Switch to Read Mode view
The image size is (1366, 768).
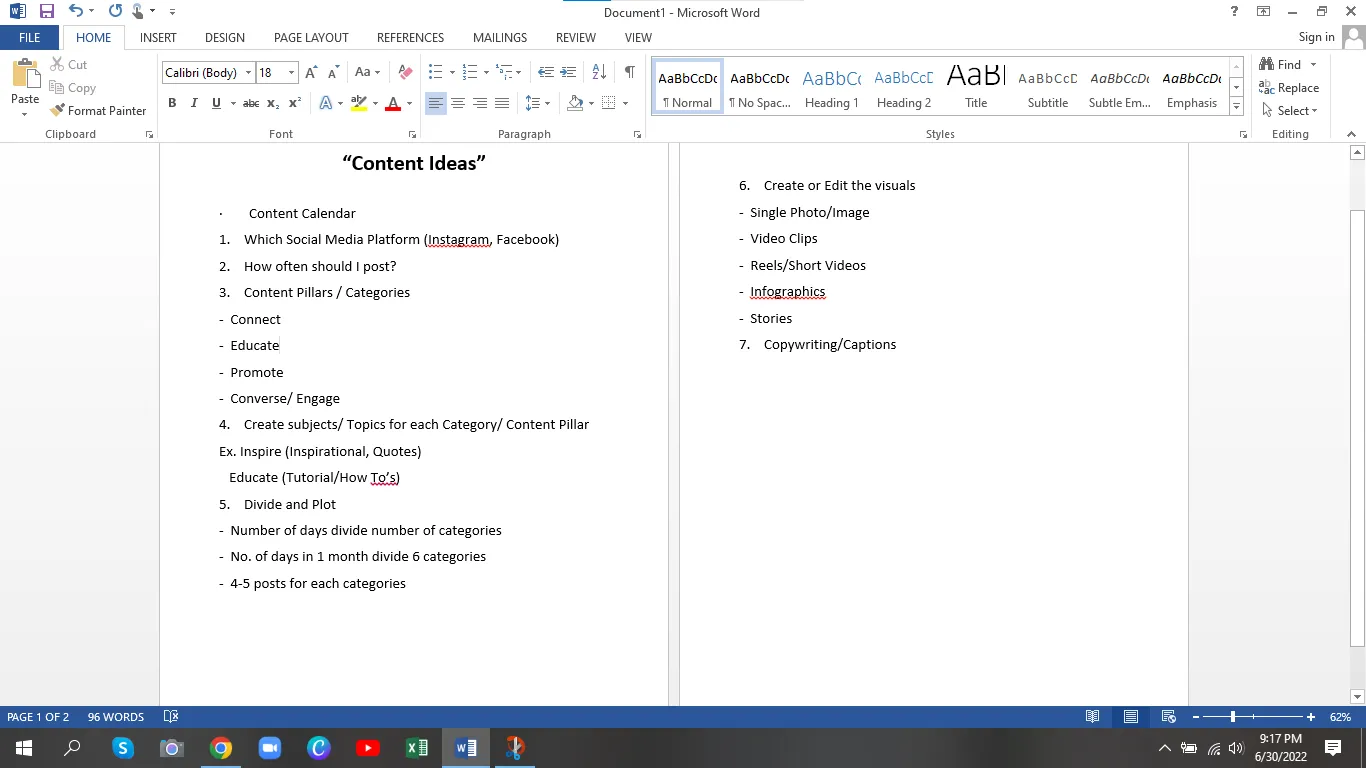[1093, 717]
